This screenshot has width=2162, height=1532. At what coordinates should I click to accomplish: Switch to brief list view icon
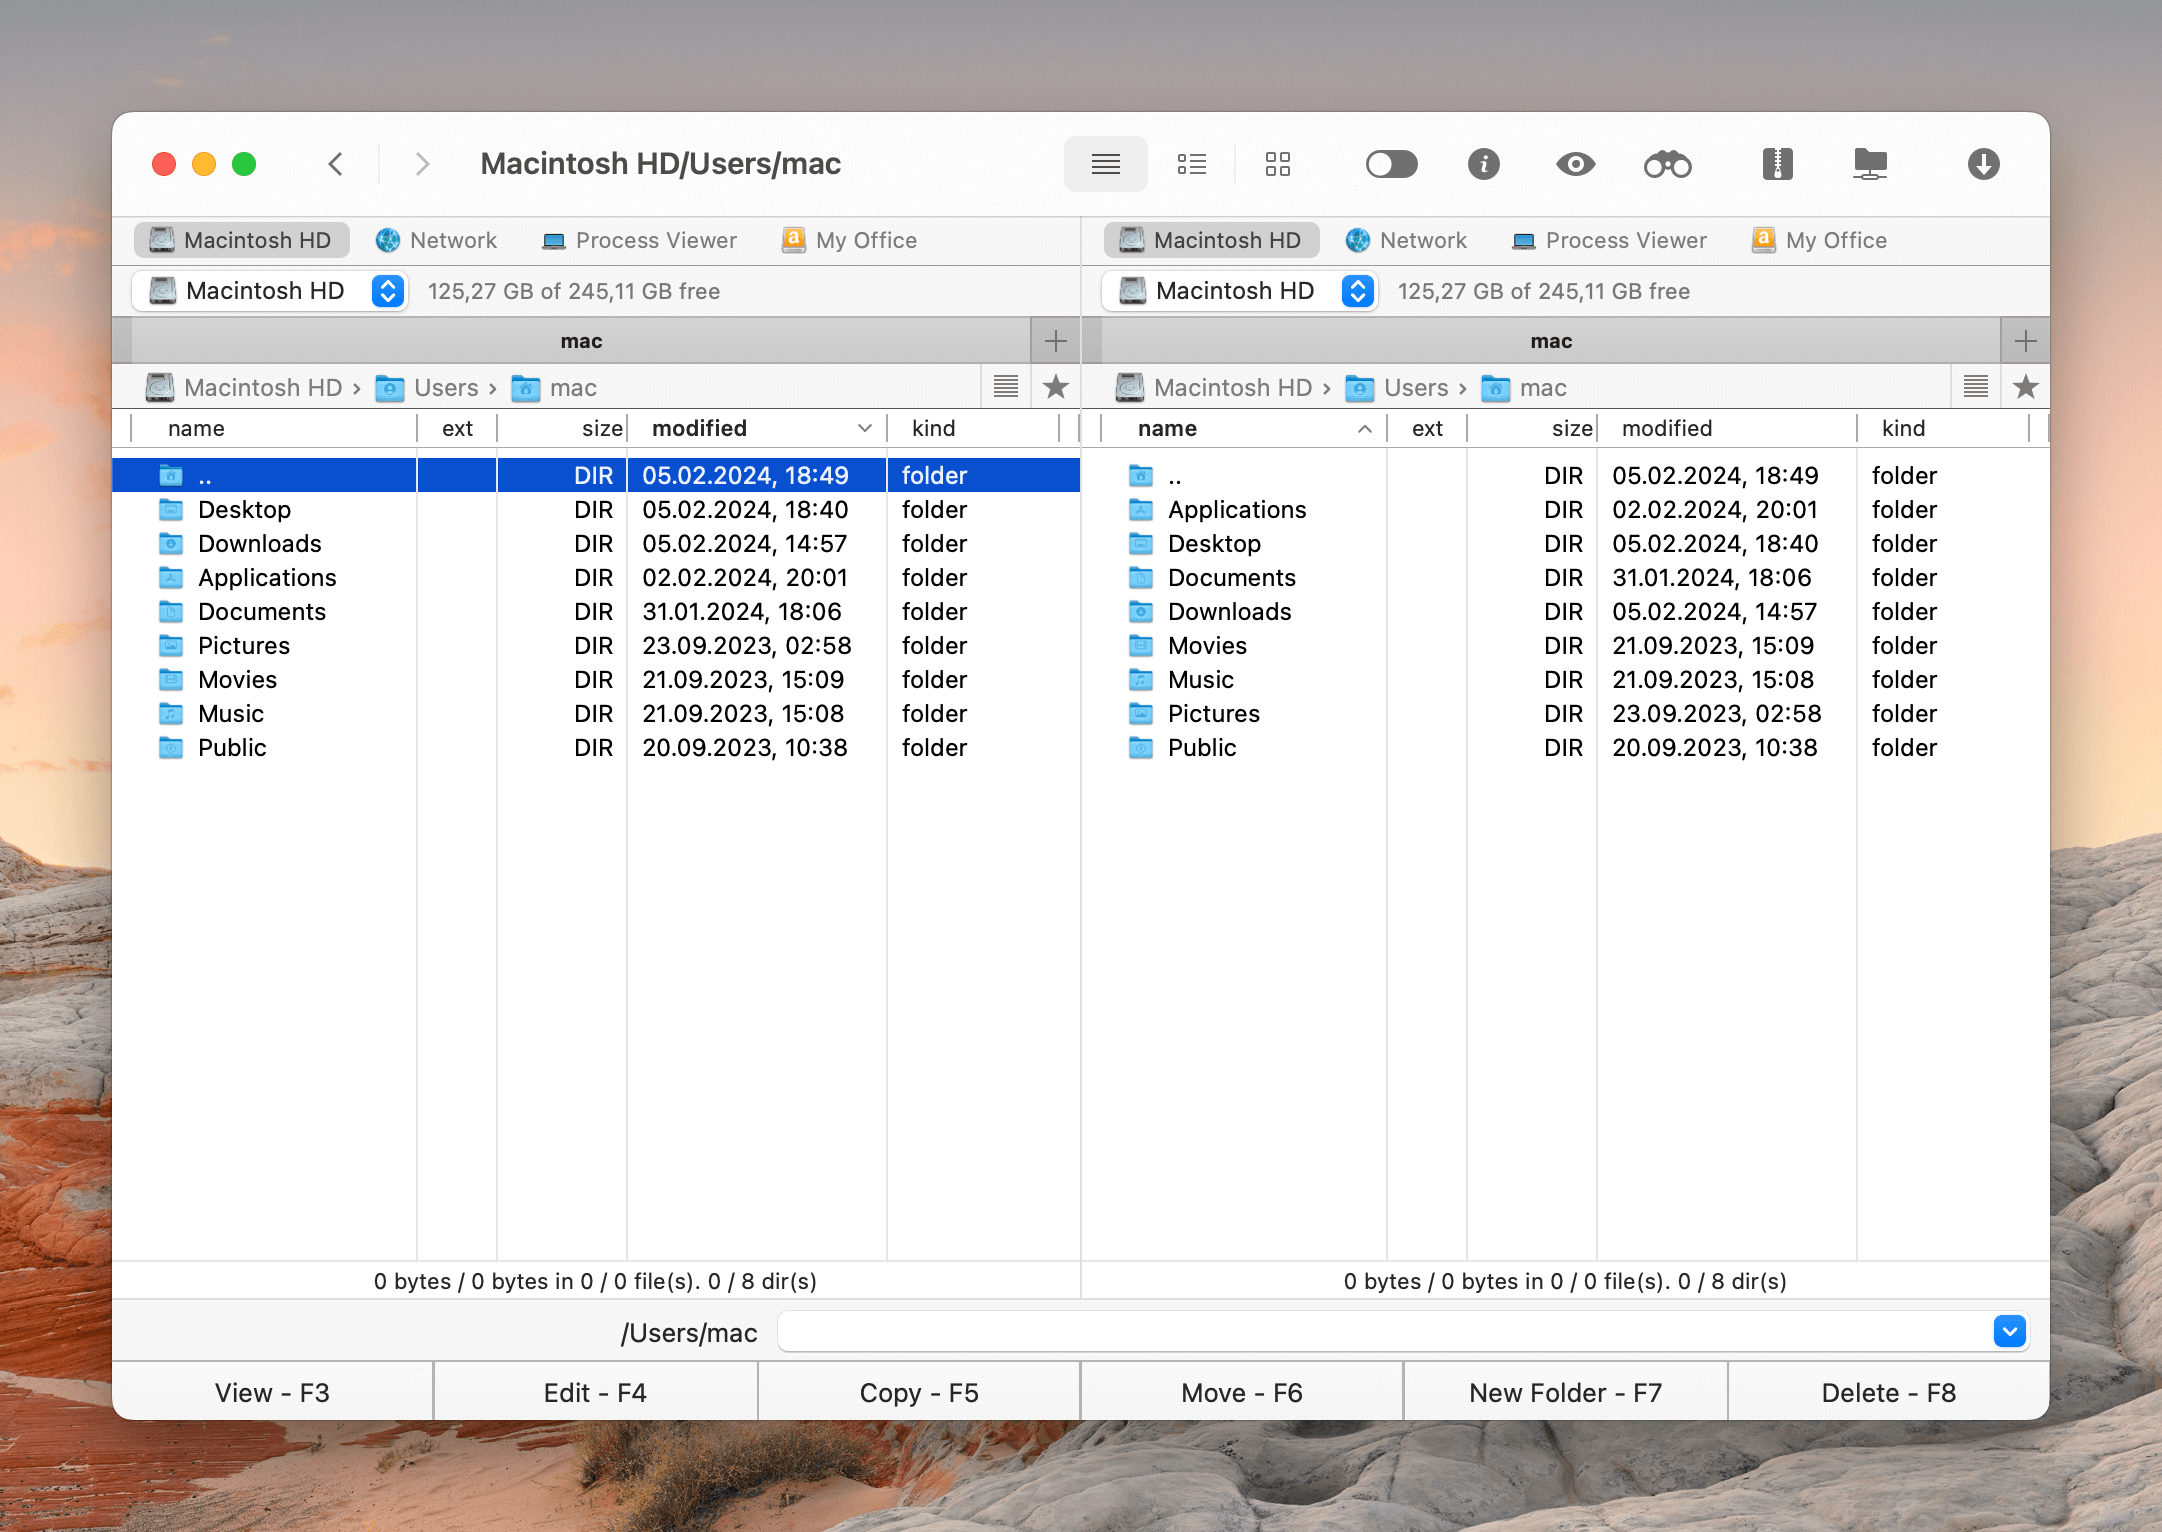[1191, 164]
